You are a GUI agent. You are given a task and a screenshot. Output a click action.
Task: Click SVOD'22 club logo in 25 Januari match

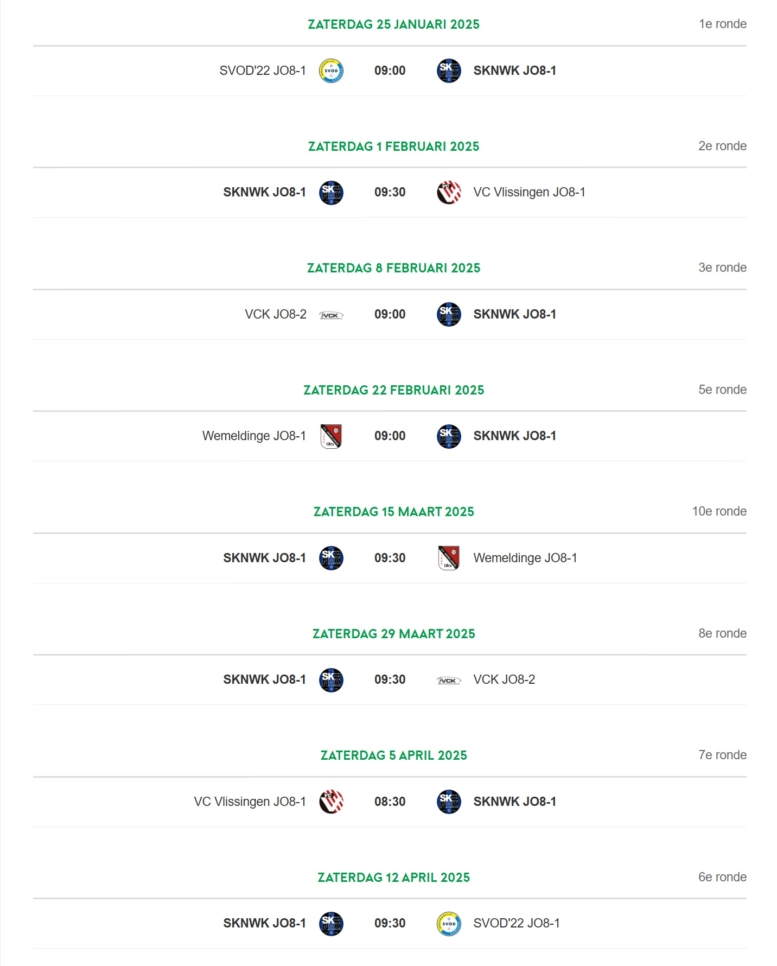coord(331,71)
